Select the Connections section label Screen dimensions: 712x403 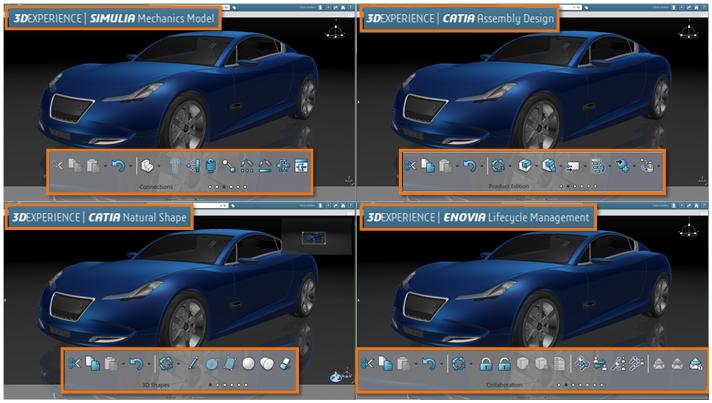pos(156,185)
